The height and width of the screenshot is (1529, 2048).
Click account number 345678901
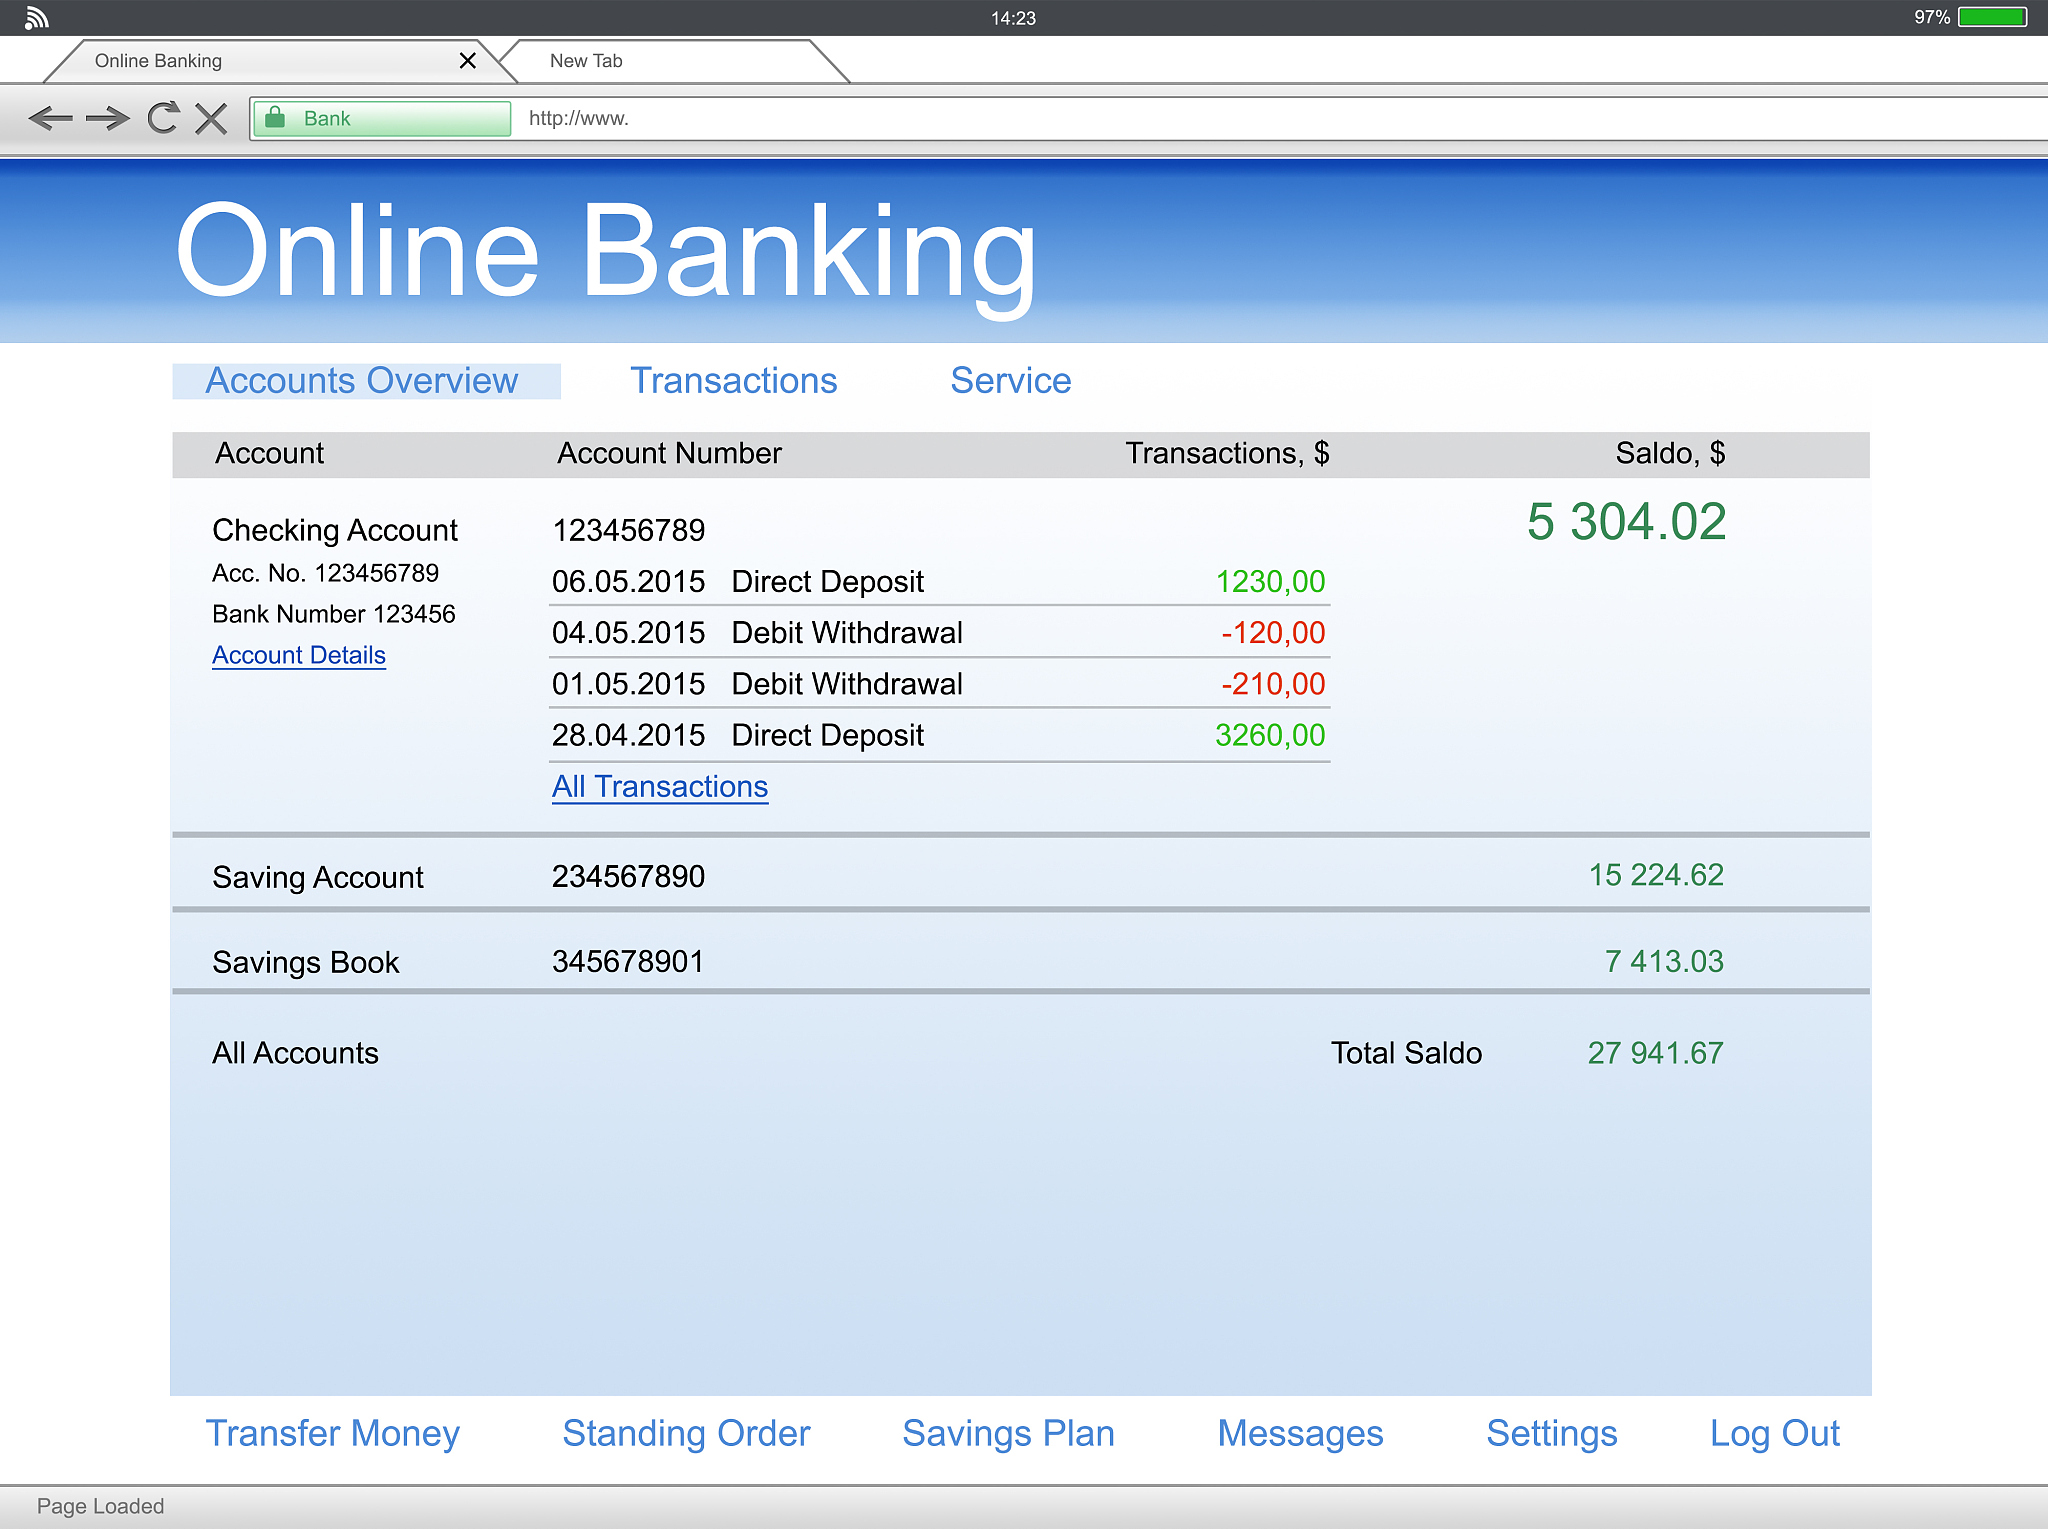click(628, 961)
